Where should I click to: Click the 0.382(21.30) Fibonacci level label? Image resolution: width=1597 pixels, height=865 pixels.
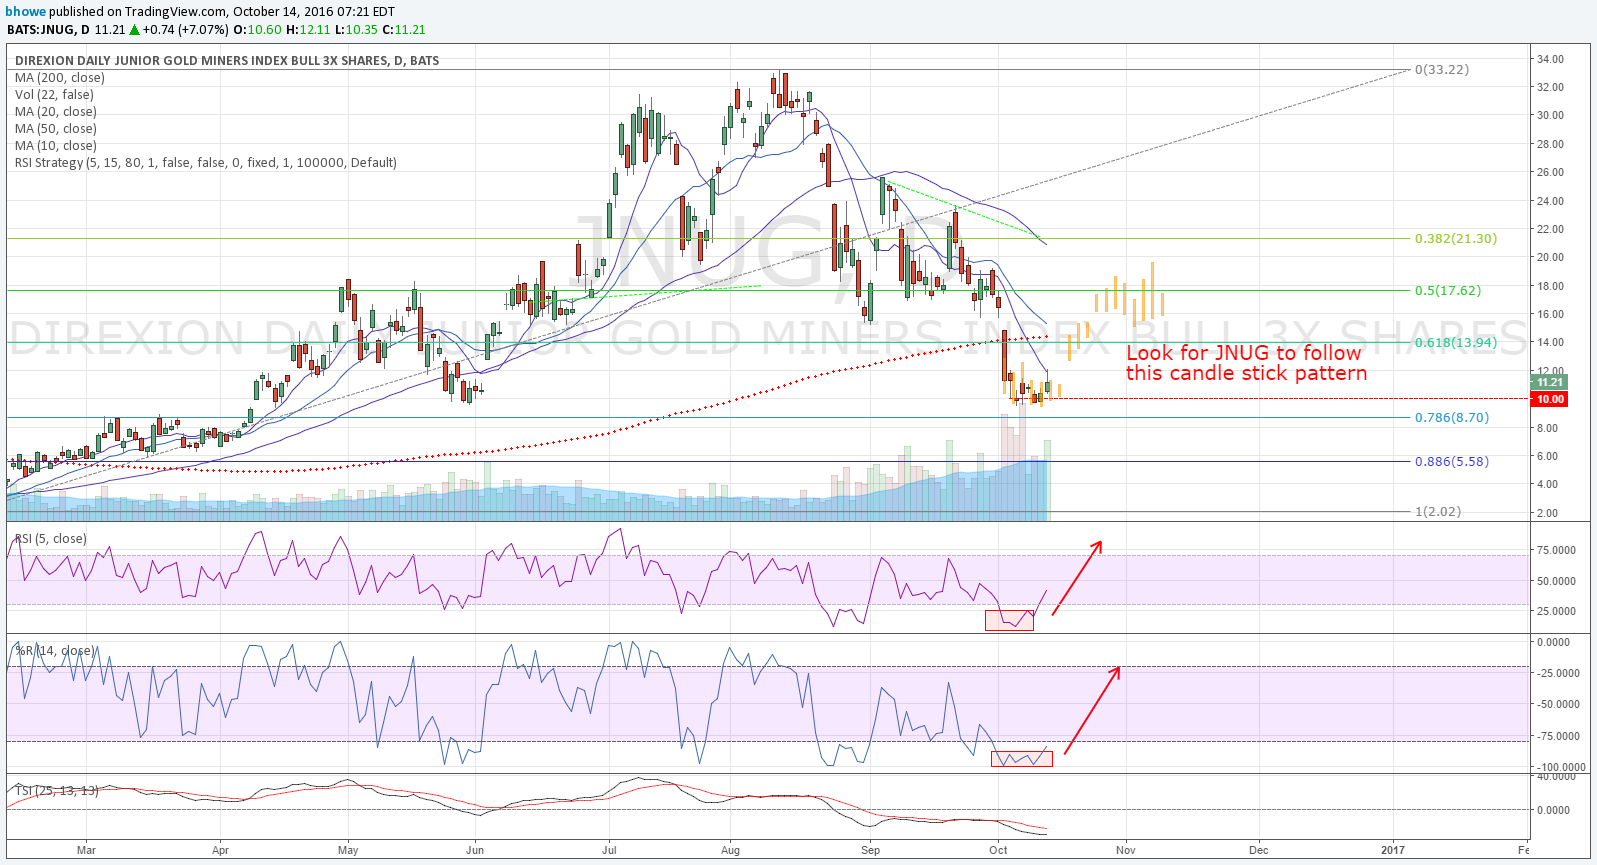click(x=1456, y=239)
